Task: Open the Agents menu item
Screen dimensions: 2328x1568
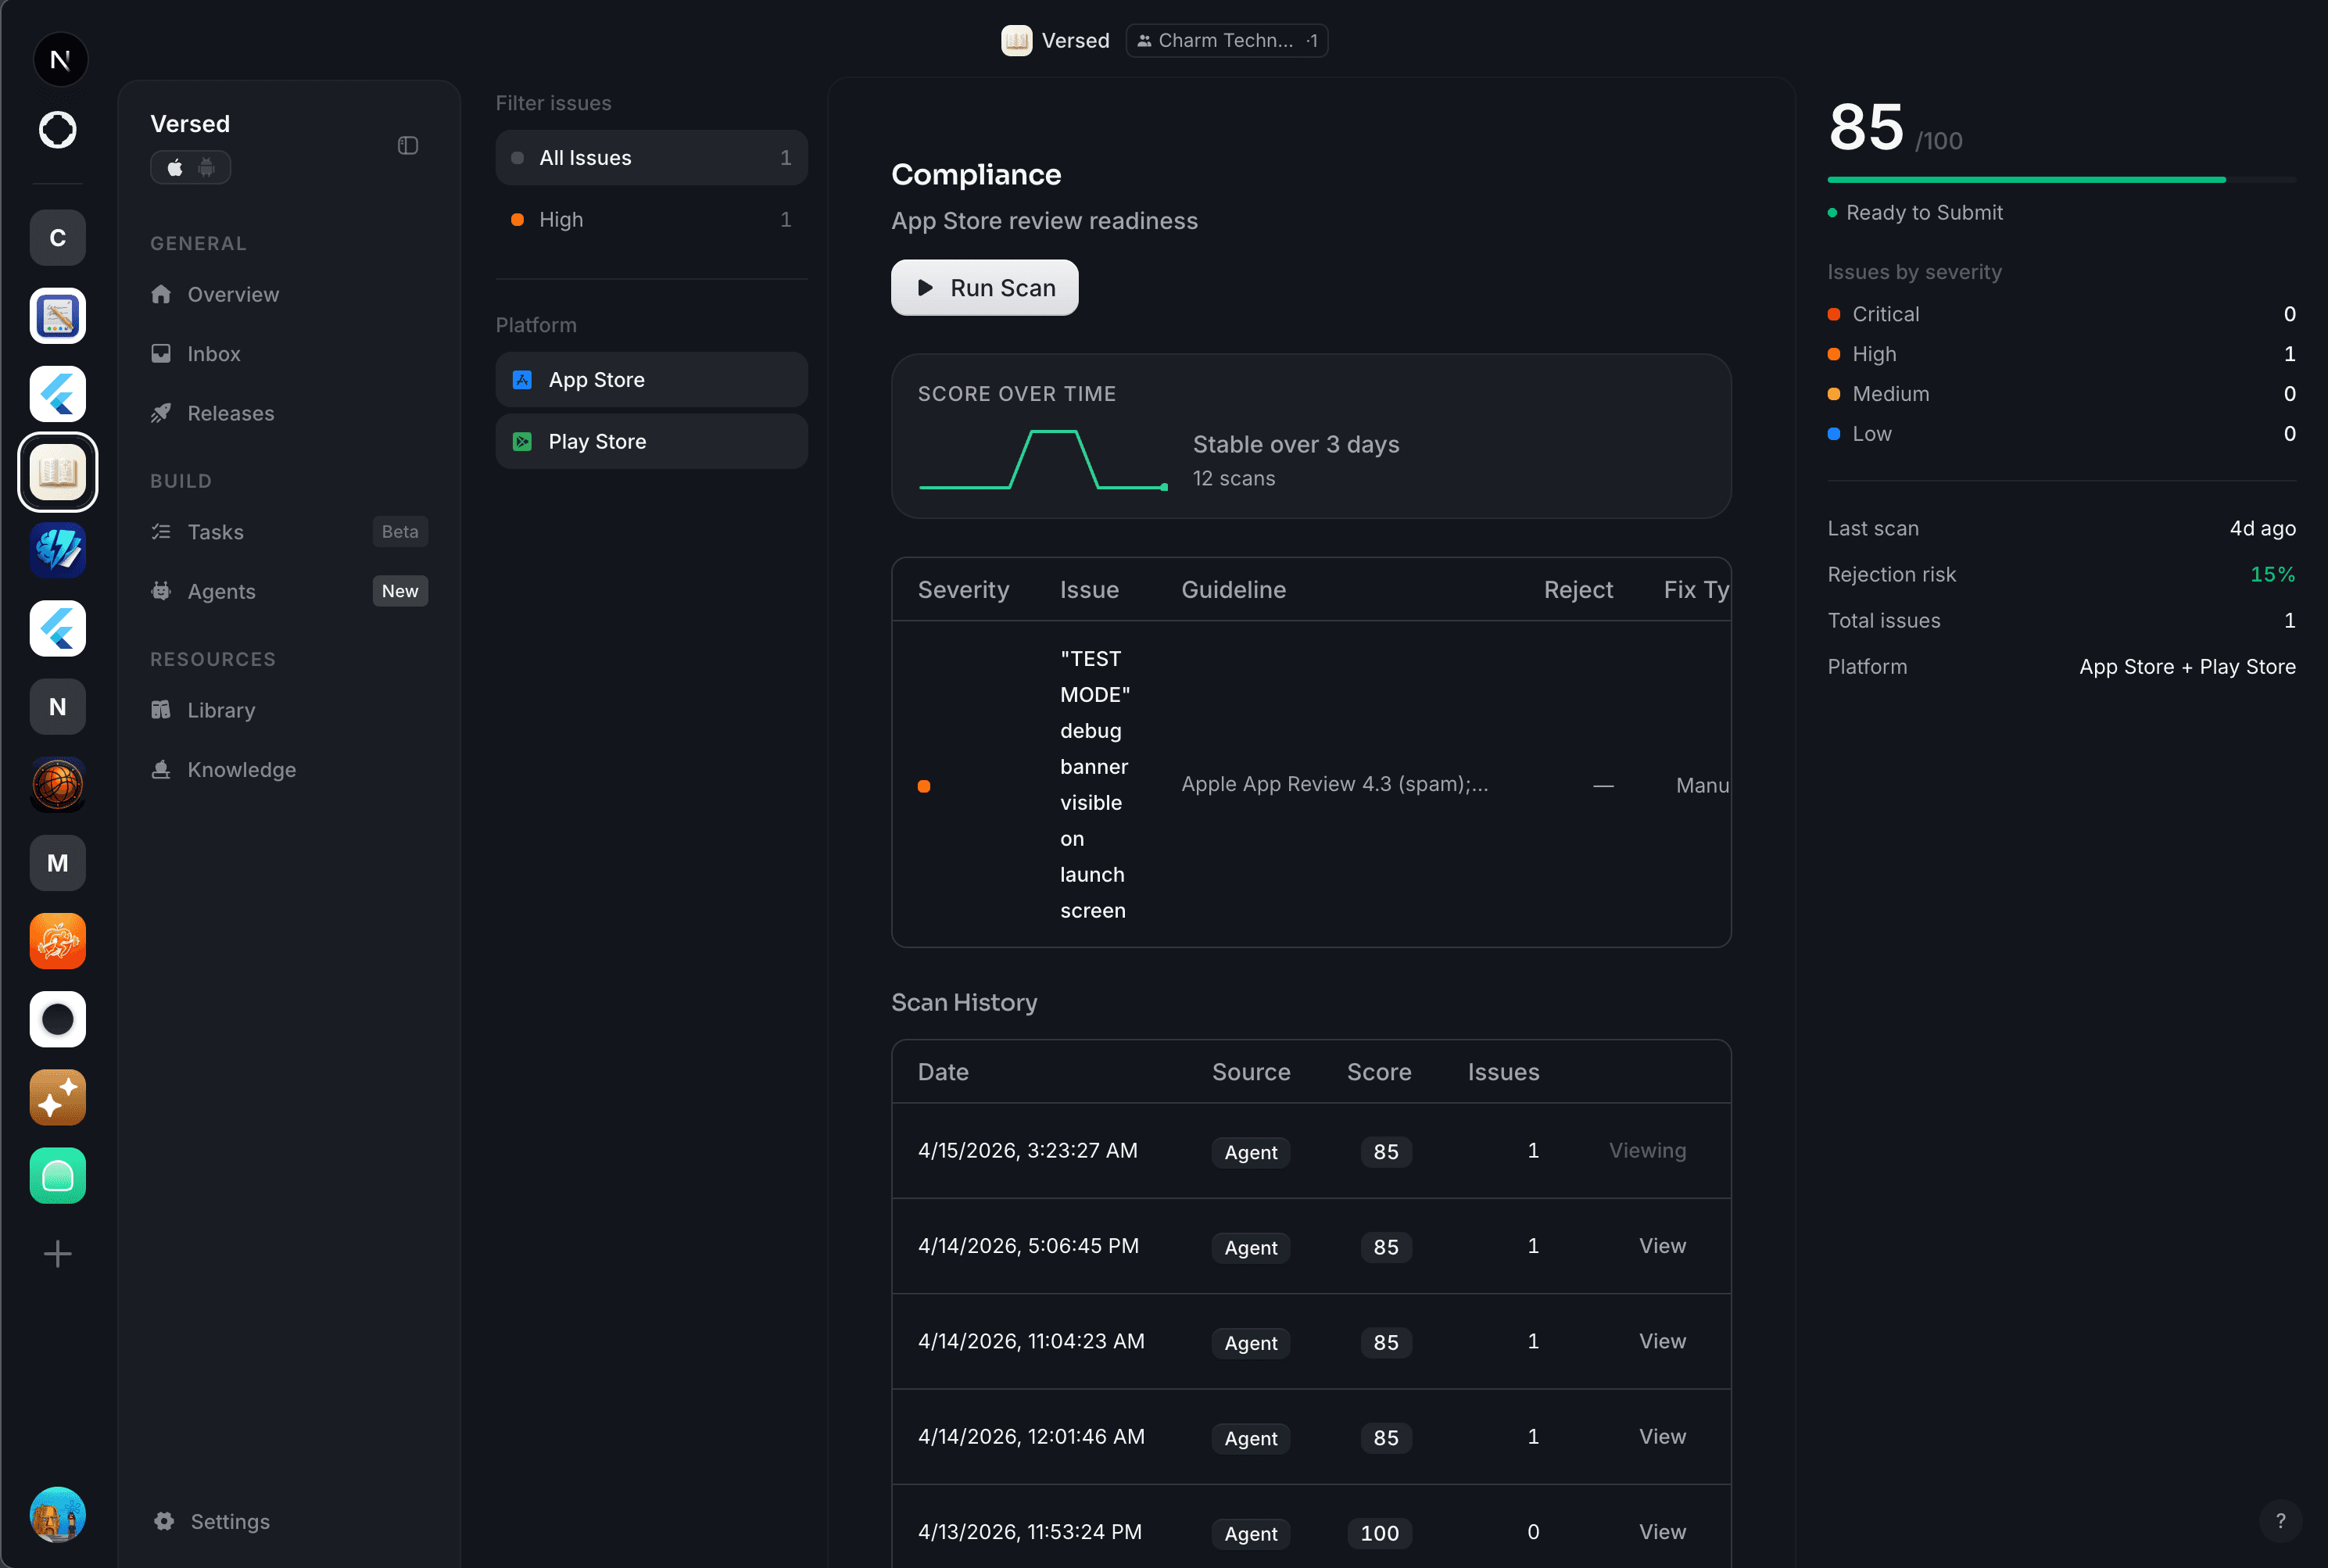Action: (221, 592)
